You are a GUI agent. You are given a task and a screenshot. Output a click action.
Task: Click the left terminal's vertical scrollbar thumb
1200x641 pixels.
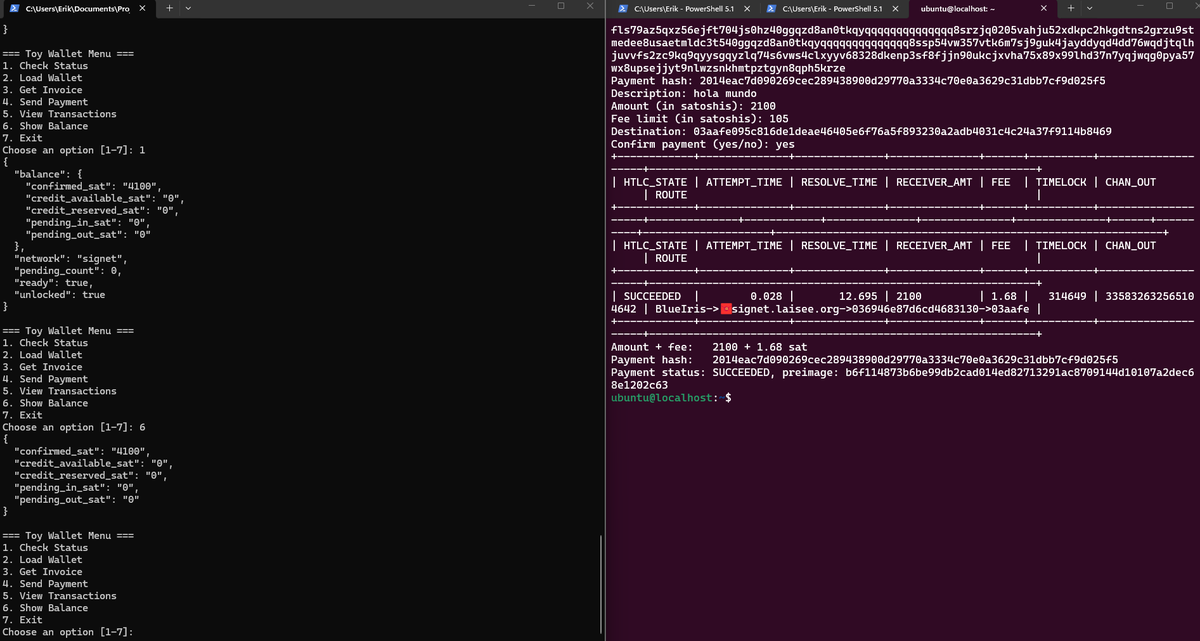(x=600, y=584)
